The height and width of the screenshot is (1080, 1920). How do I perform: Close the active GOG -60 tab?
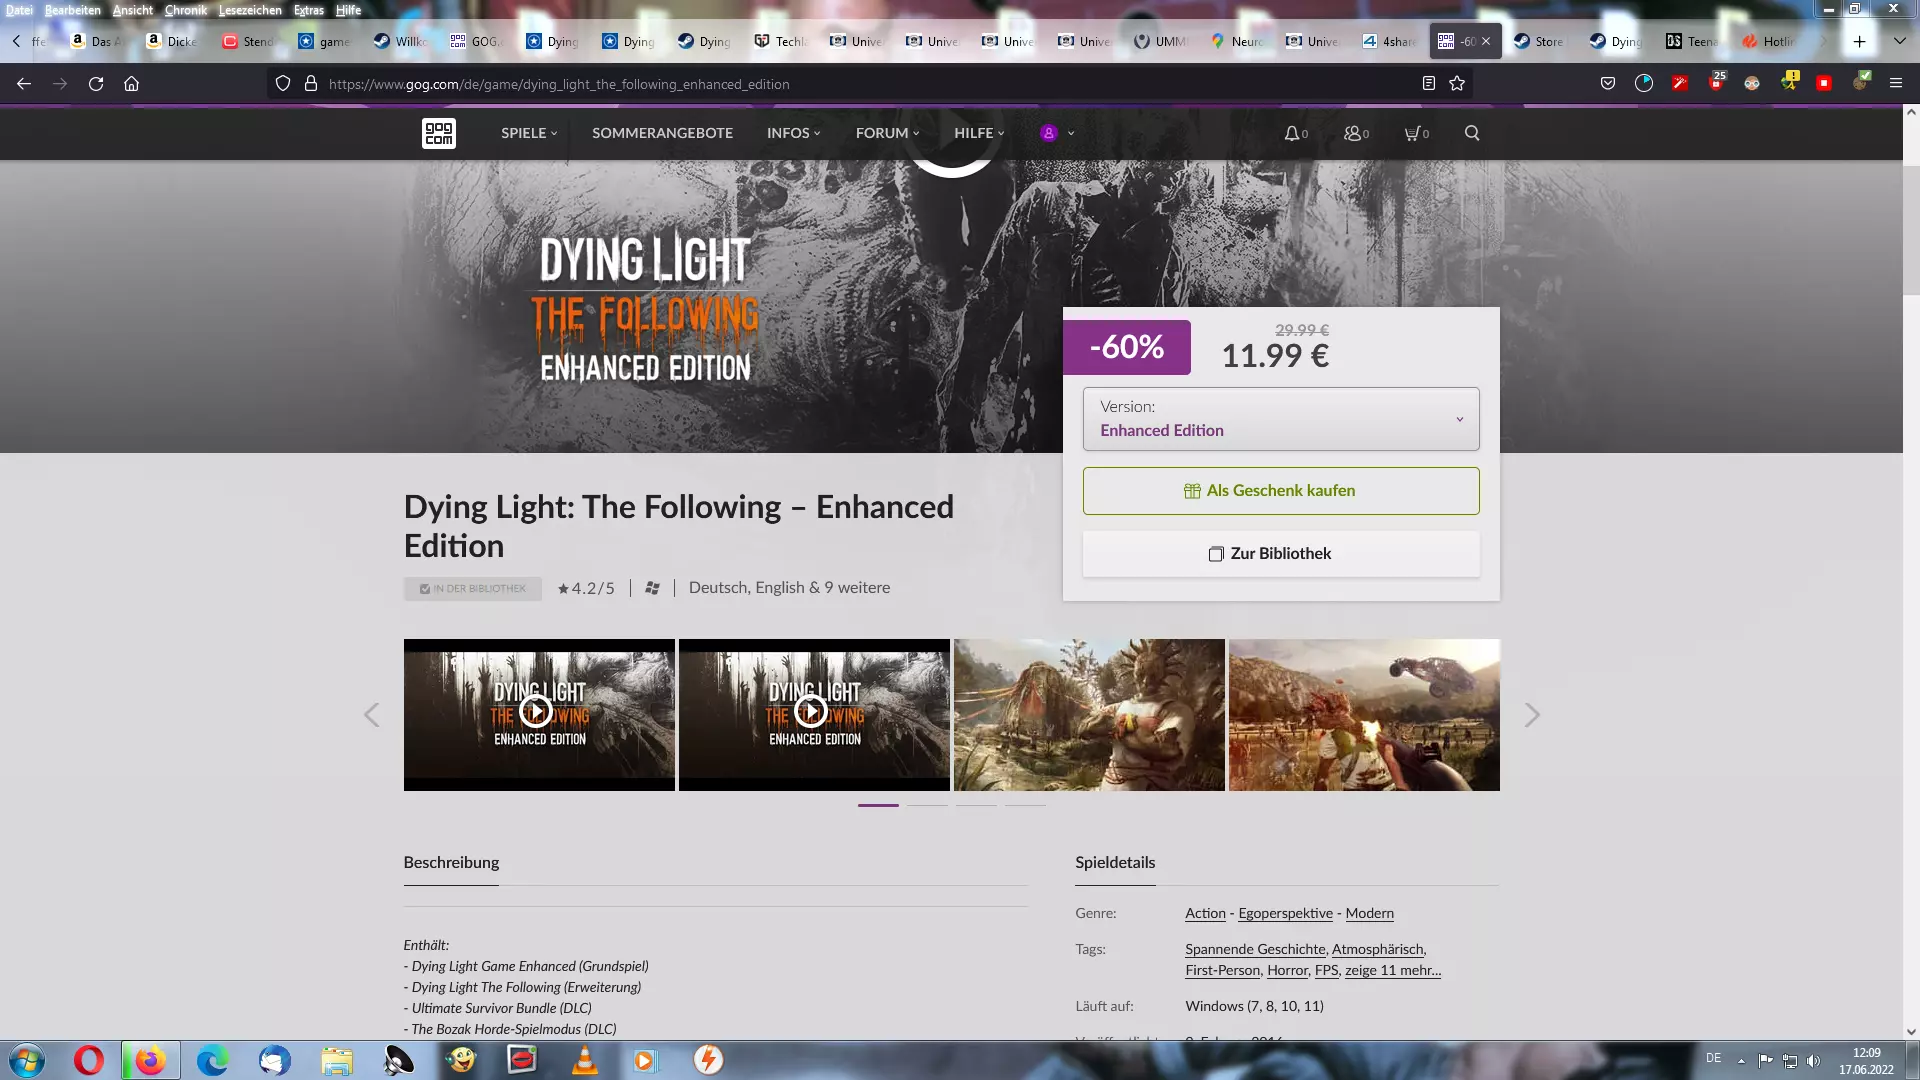1486,41
